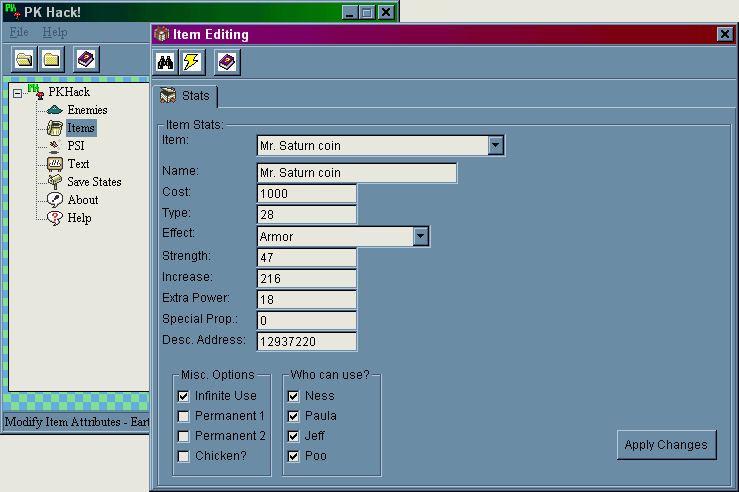Click the PK Hack title bar app icon

(x=13, y=11)
